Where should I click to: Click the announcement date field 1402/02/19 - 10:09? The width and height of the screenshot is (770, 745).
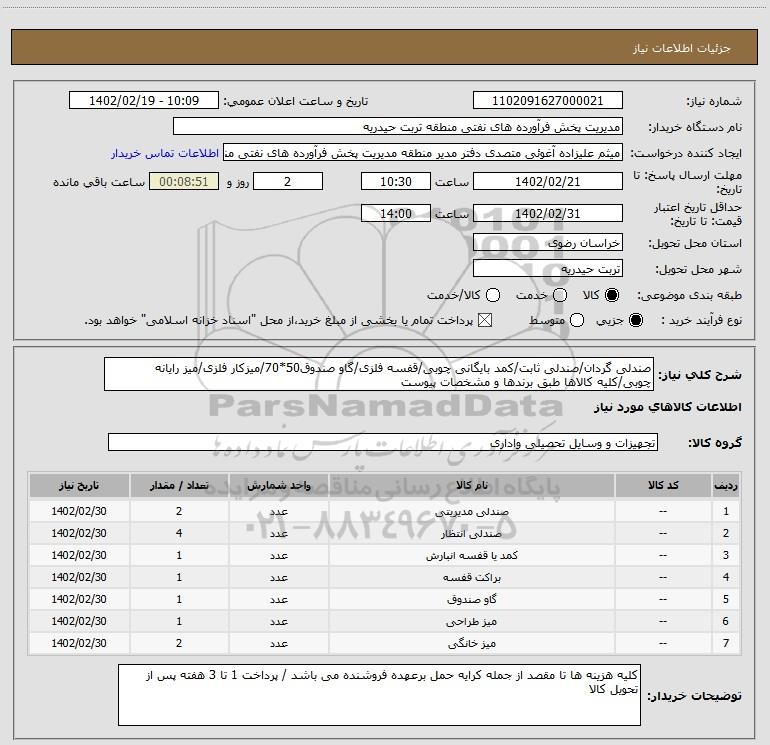pos(144,101)
